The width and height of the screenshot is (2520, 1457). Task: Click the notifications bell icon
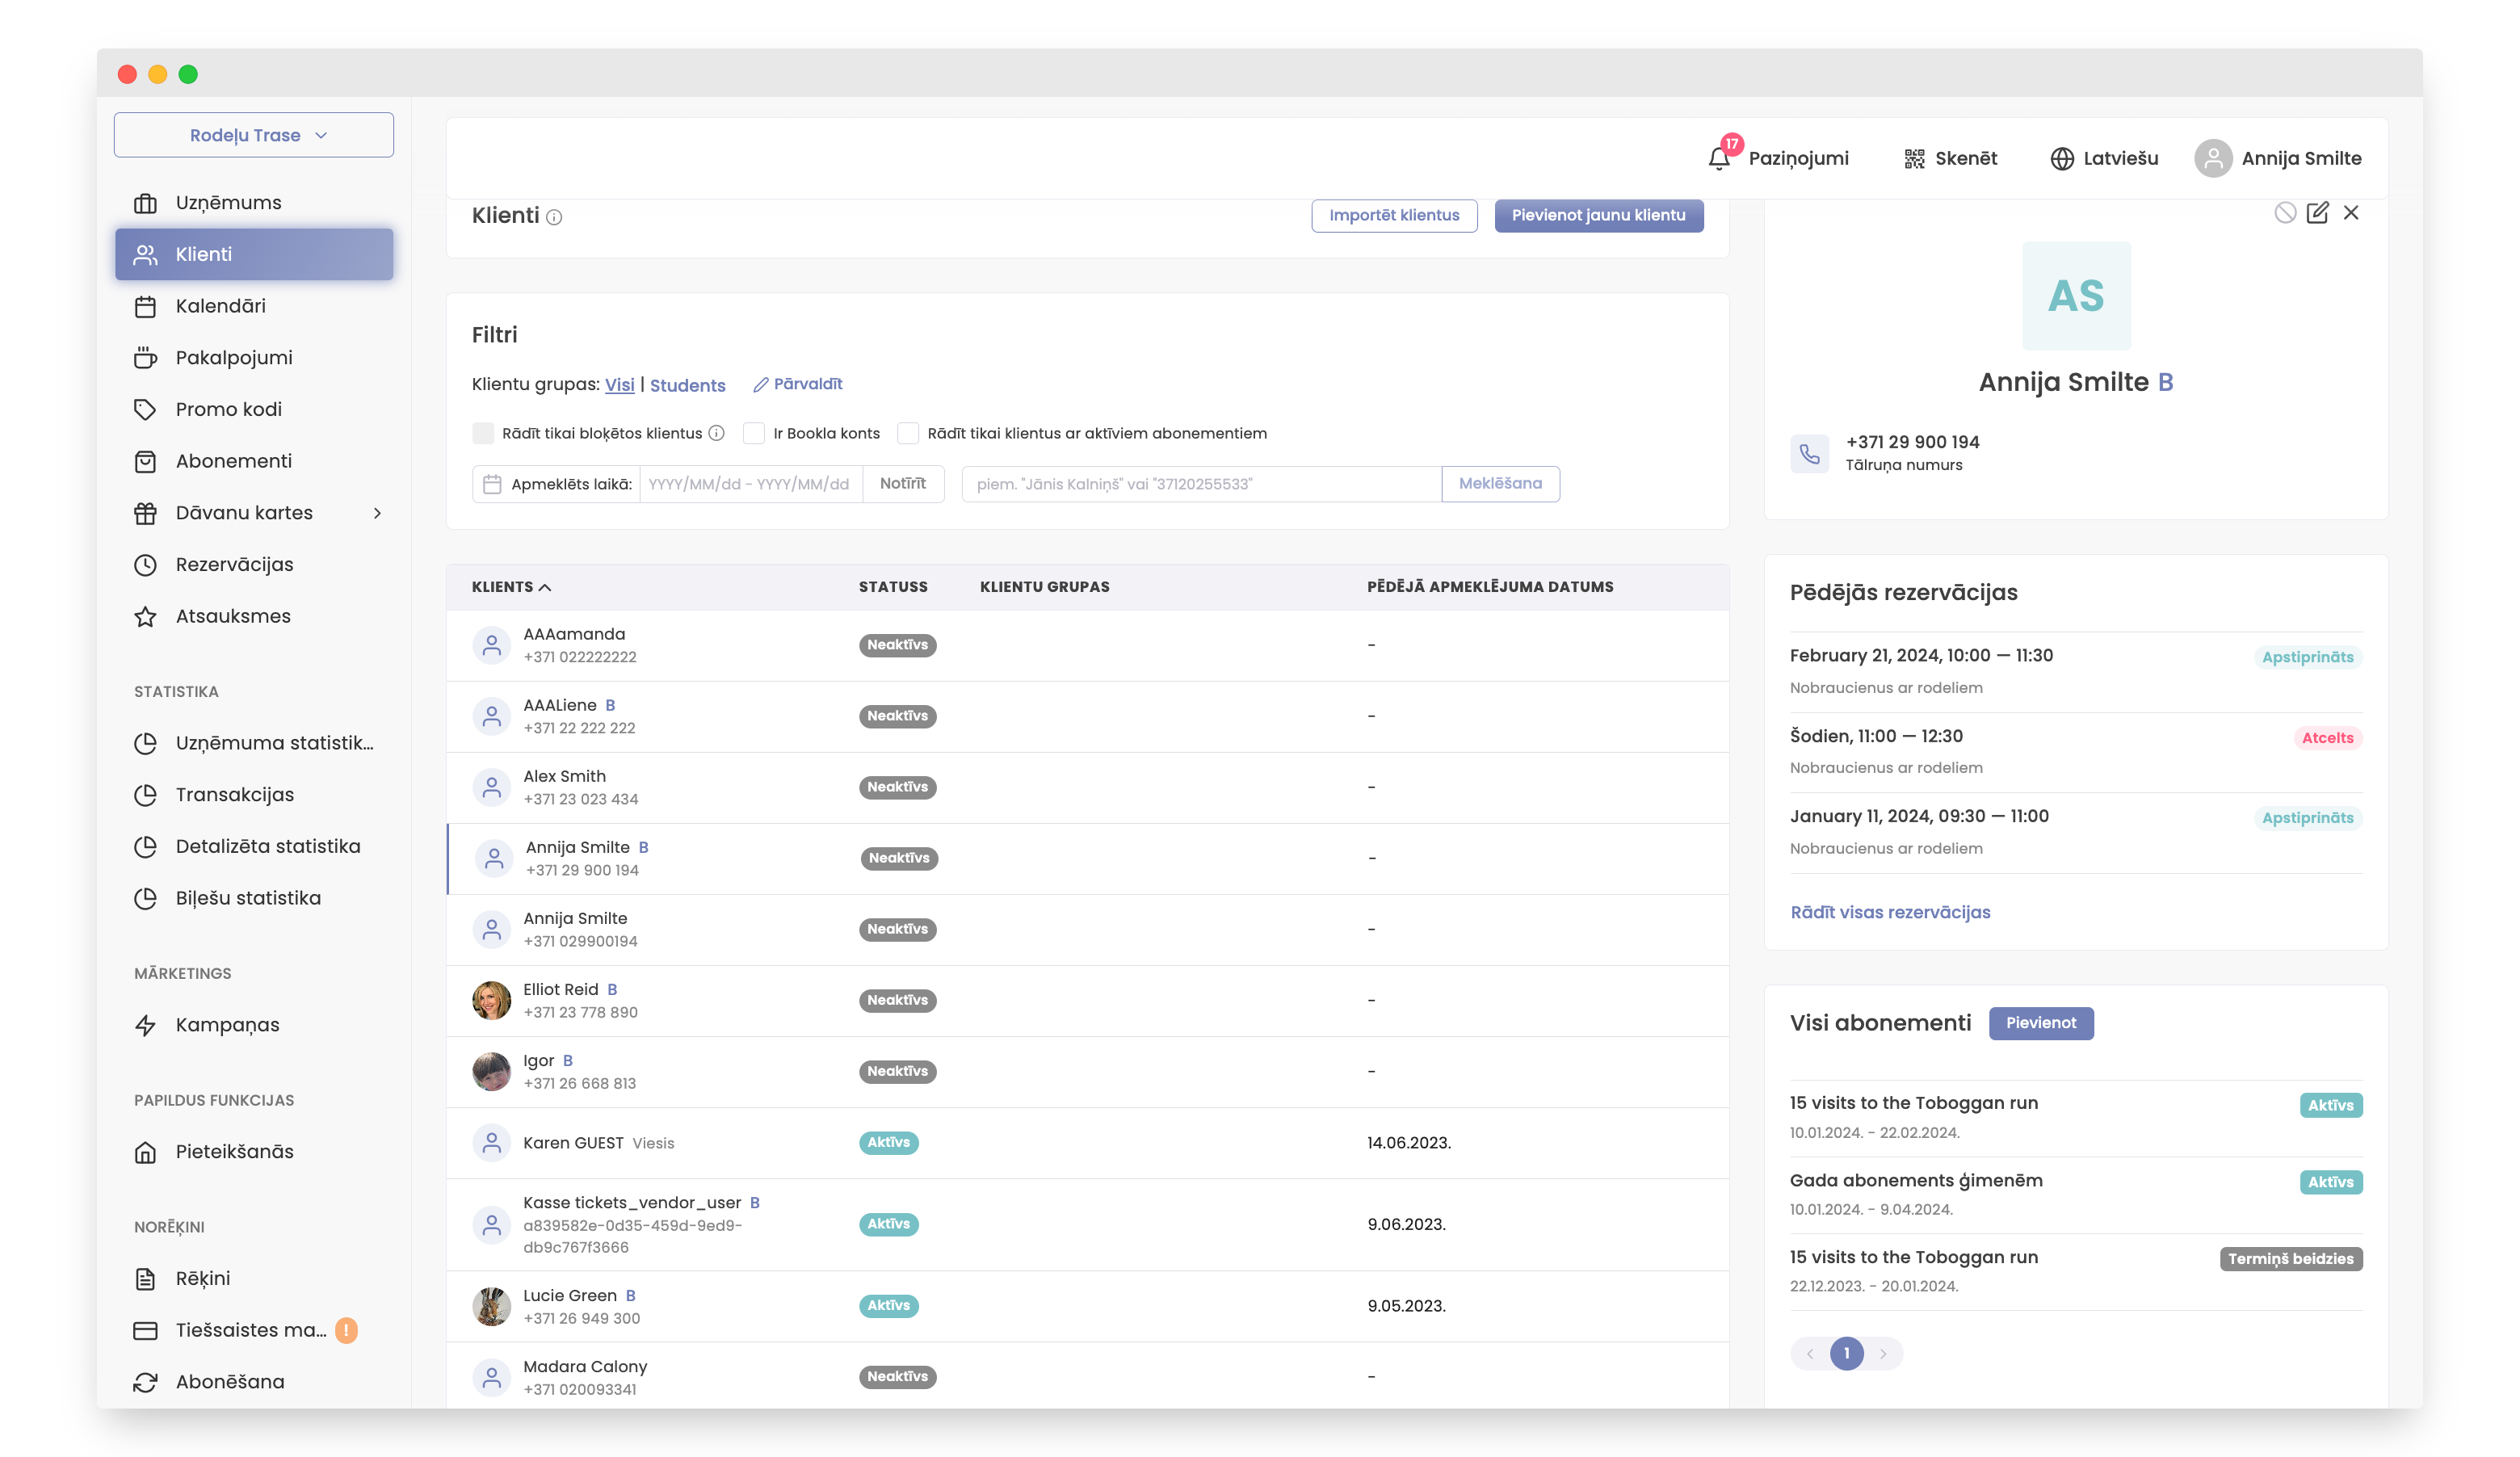pos(1718,159)
